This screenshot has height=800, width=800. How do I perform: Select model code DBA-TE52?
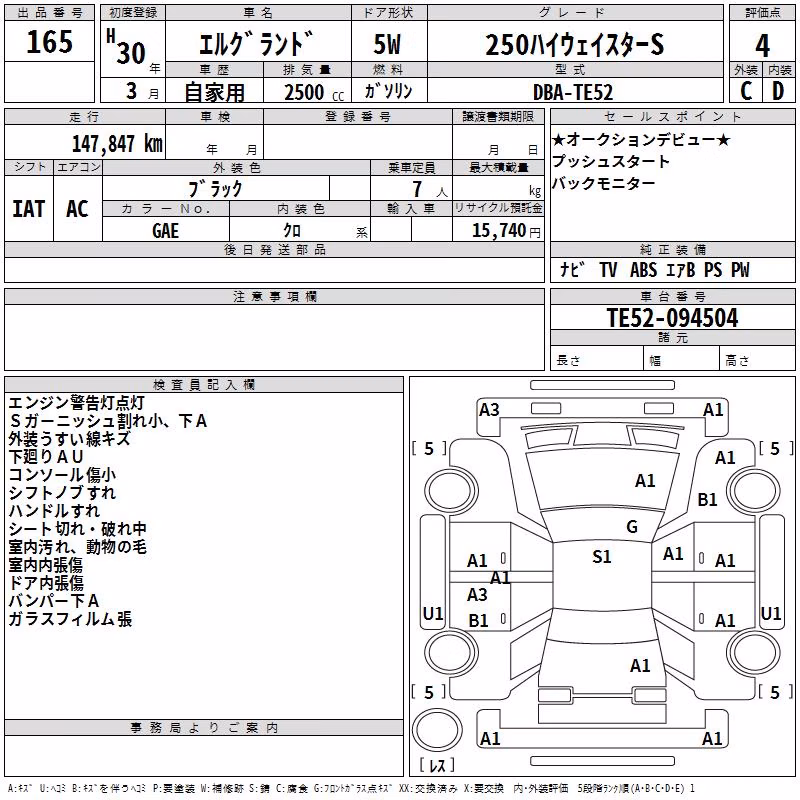572,92
